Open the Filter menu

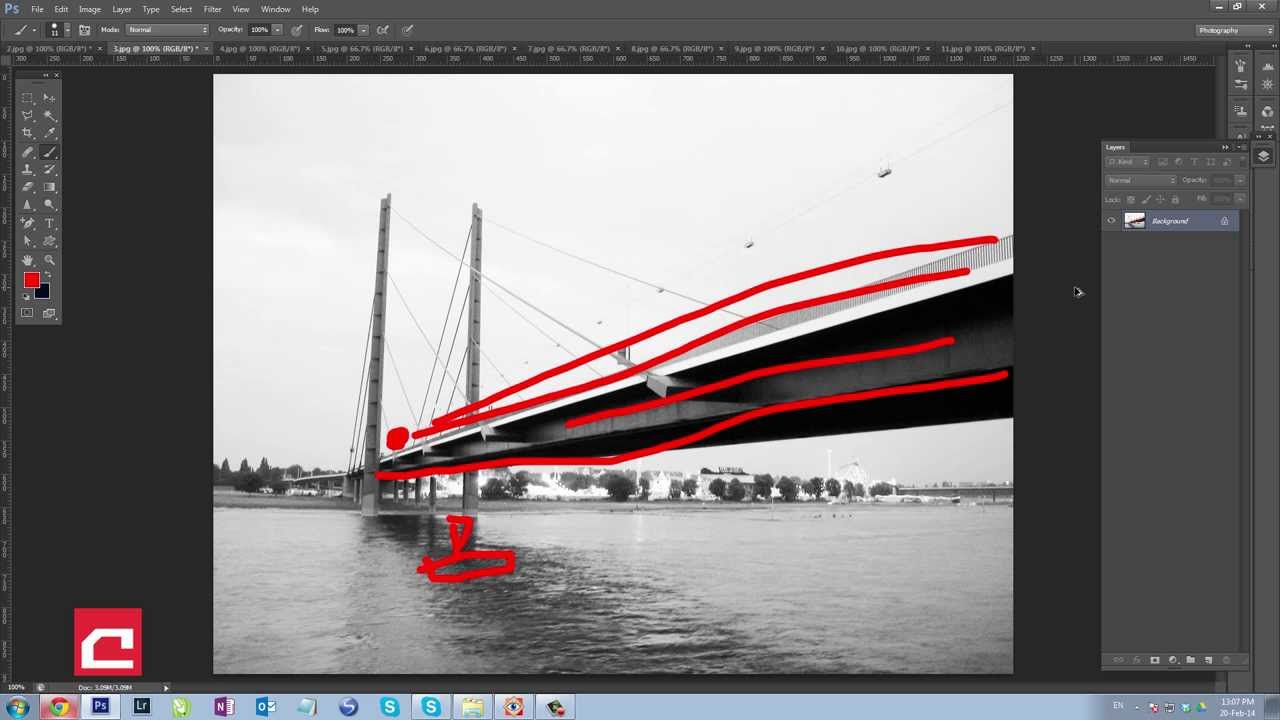tap(212, 9)
